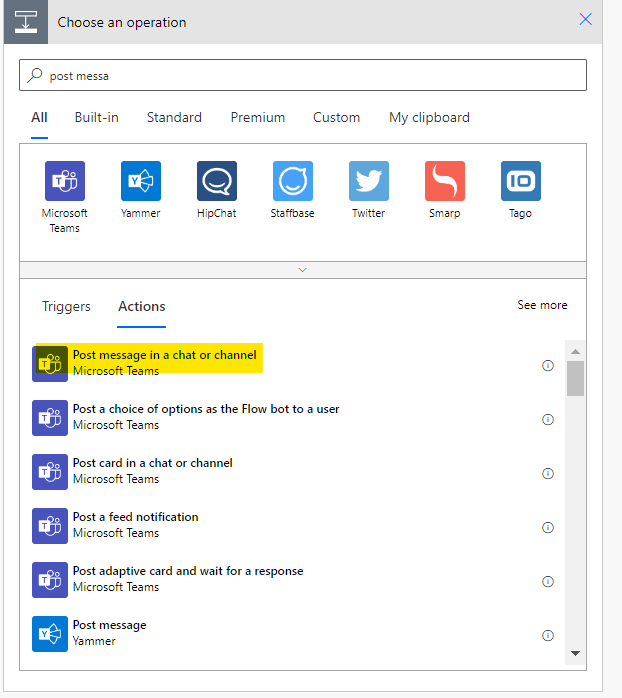Choose the Tago connector icon
The height and width of the screenshot is (698, 622).
coord(520,181)
